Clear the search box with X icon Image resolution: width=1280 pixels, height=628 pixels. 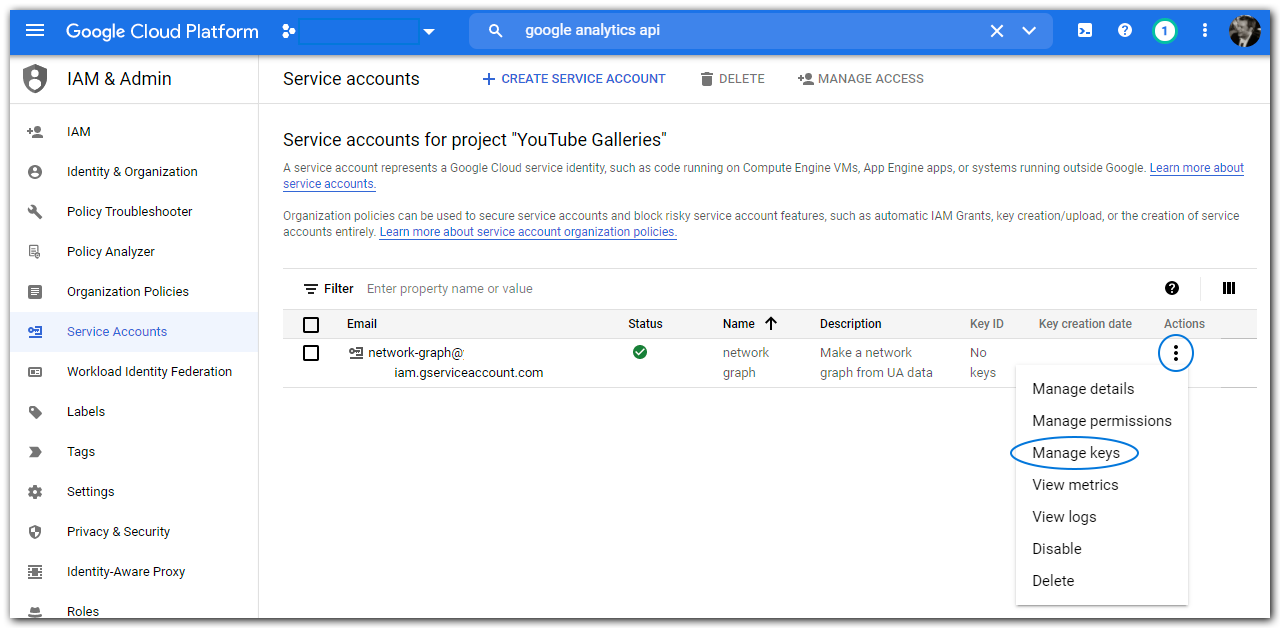(x=997, y=31)
